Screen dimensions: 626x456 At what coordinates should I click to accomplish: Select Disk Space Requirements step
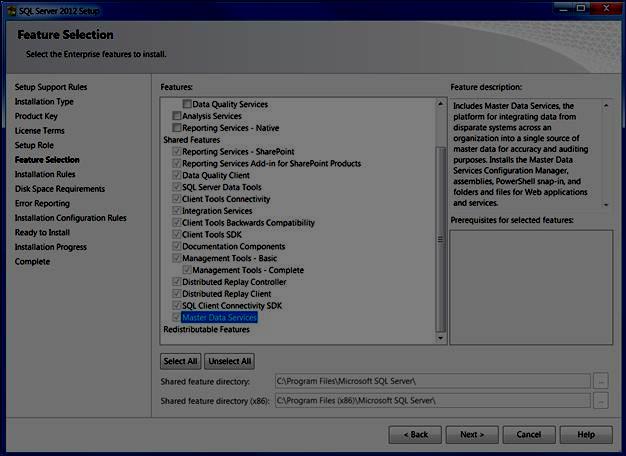click(60, 189)
